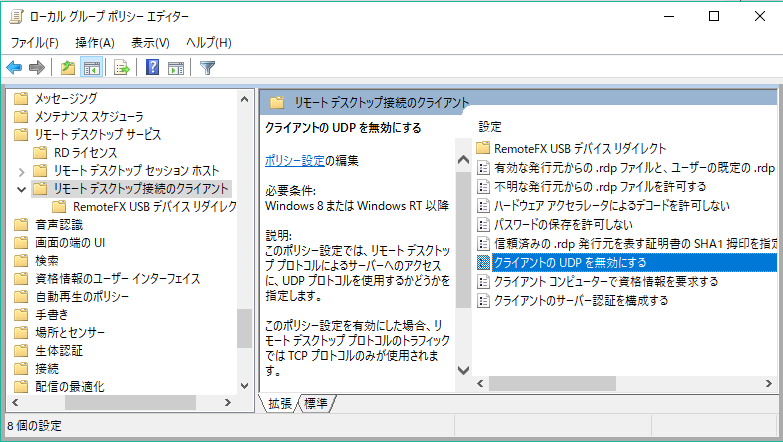The image size is (783, 442).
Task: Select 手書き folder in tree
Action: [51, 315]
